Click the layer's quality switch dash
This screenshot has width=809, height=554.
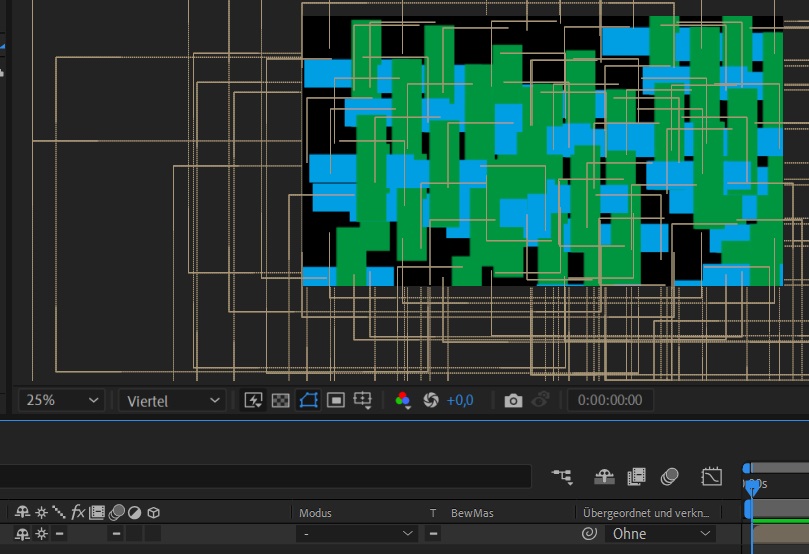pos(59,533)
